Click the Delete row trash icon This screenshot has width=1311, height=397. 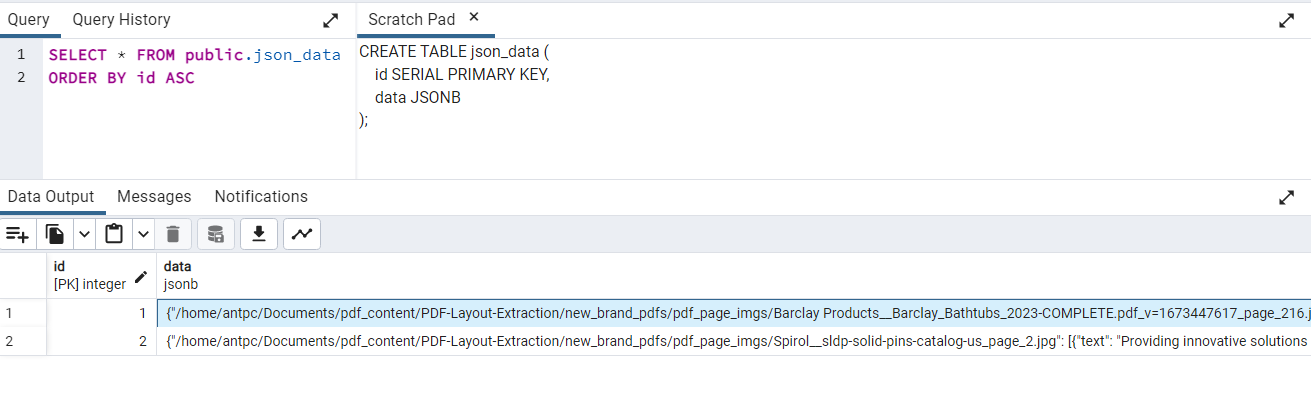point(172,234)
